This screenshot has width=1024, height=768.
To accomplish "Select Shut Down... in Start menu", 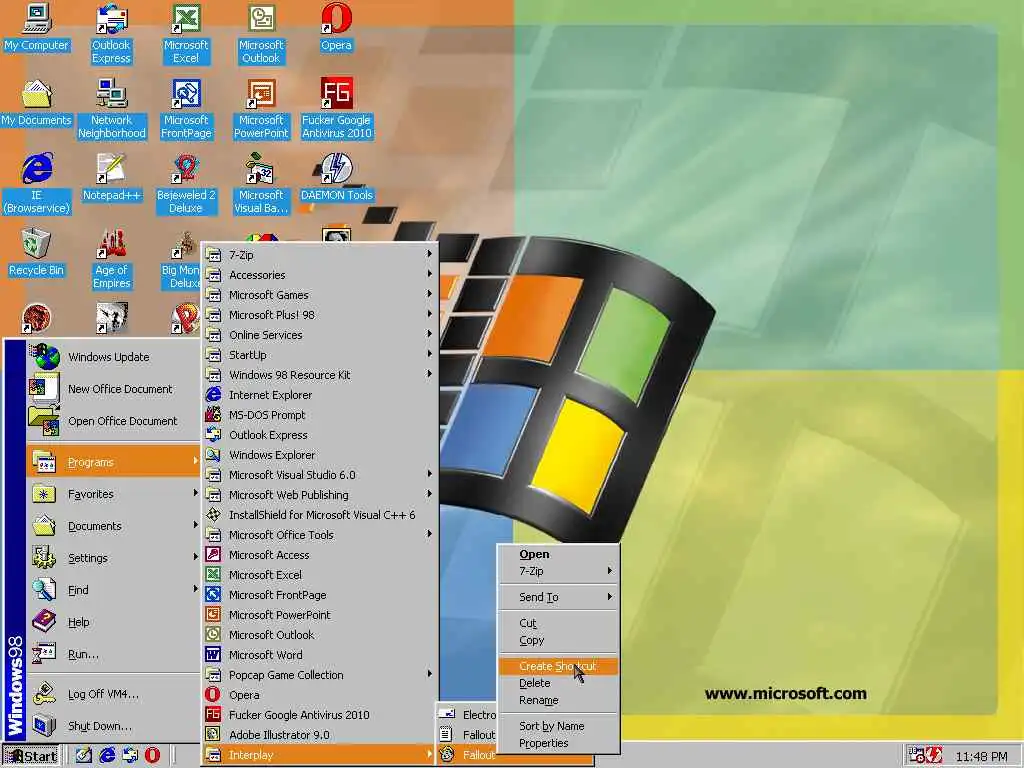I will pyautogui.click(x=114, y=726).
